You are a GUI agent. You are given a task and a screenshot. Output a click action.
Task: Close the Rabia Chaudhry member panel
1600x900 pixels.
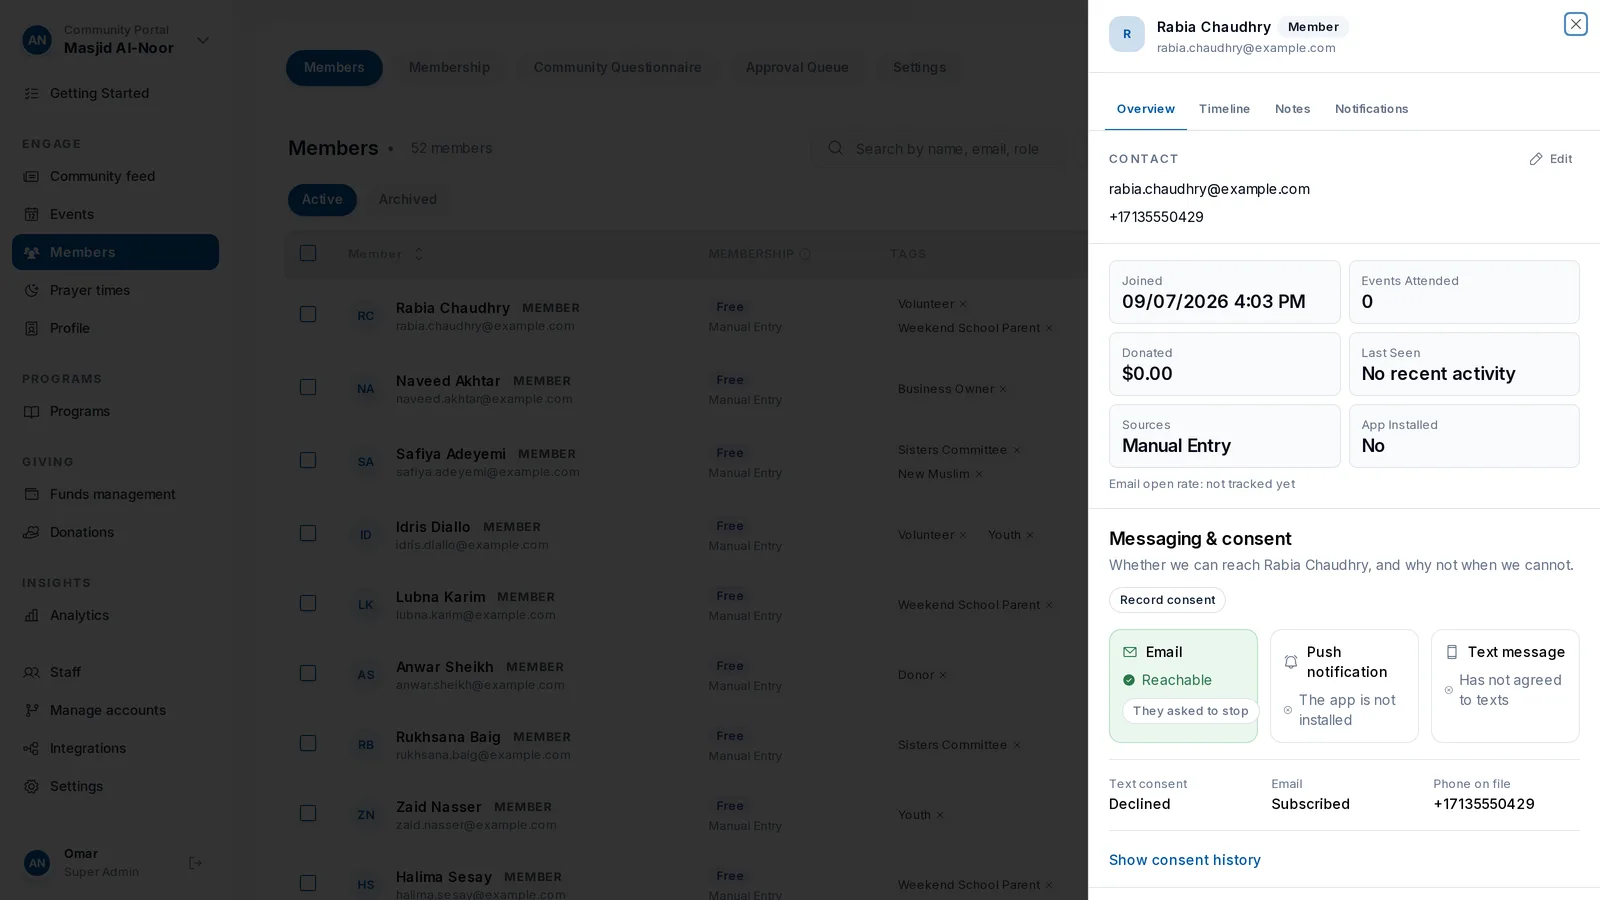tap(1575, 24)
